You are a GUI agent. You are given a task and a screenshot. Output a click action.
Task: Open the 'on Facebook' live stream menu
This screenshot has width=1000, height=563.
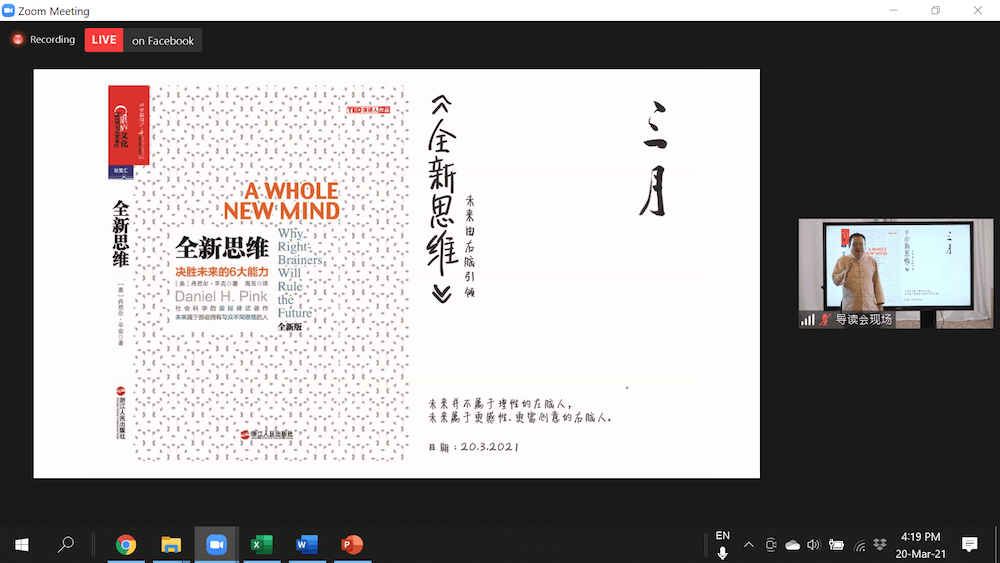[x=163, y=41]
